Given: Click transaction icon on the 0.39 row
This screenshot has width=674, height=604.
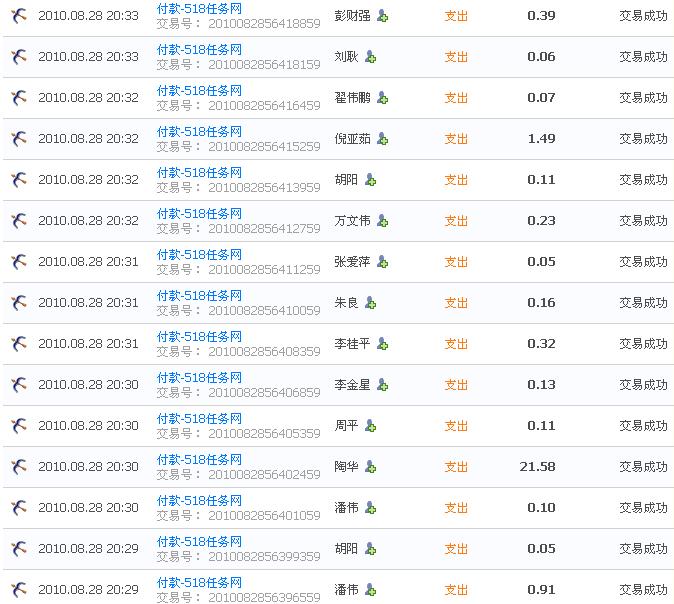Looking at the screenshot, I should [19, 16].
